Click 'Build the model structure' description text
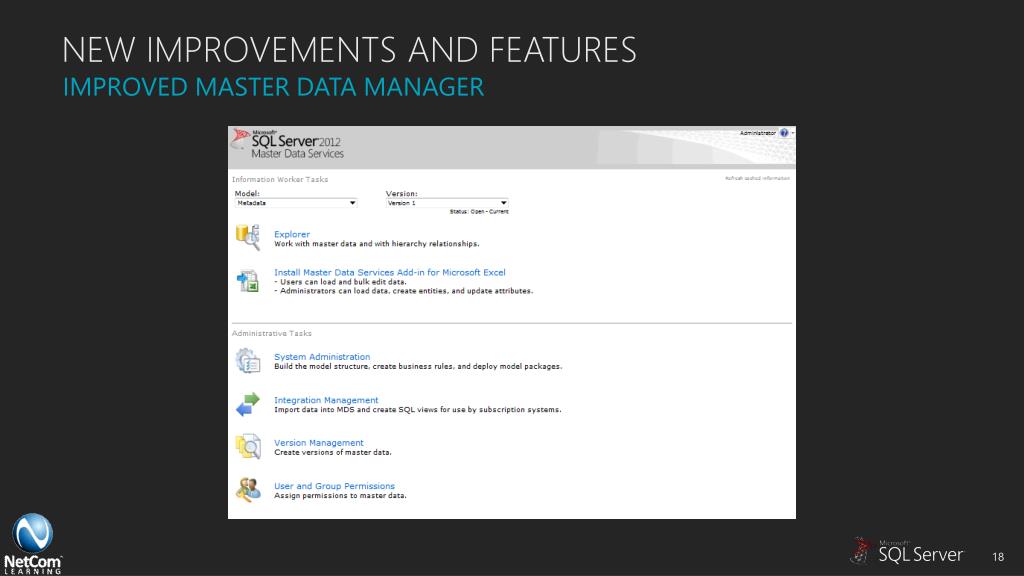 click(x=418, y=367)
